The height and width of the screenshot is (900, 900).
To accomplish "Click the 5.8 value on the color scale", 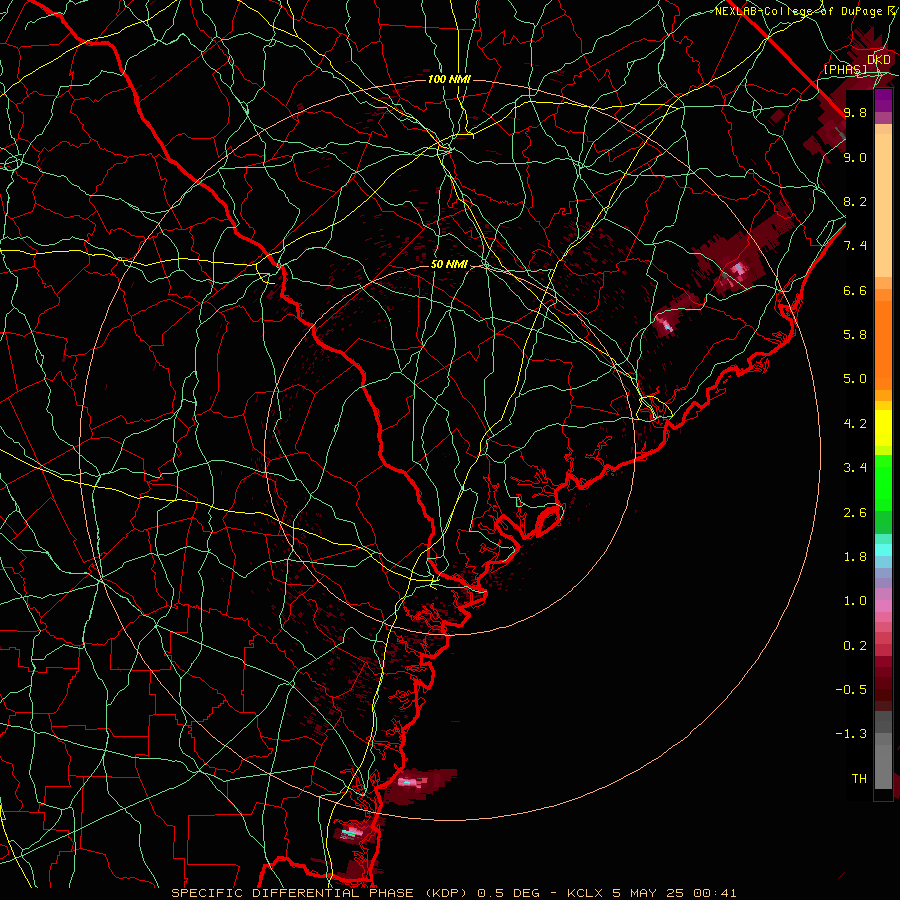I will [855, 335].
